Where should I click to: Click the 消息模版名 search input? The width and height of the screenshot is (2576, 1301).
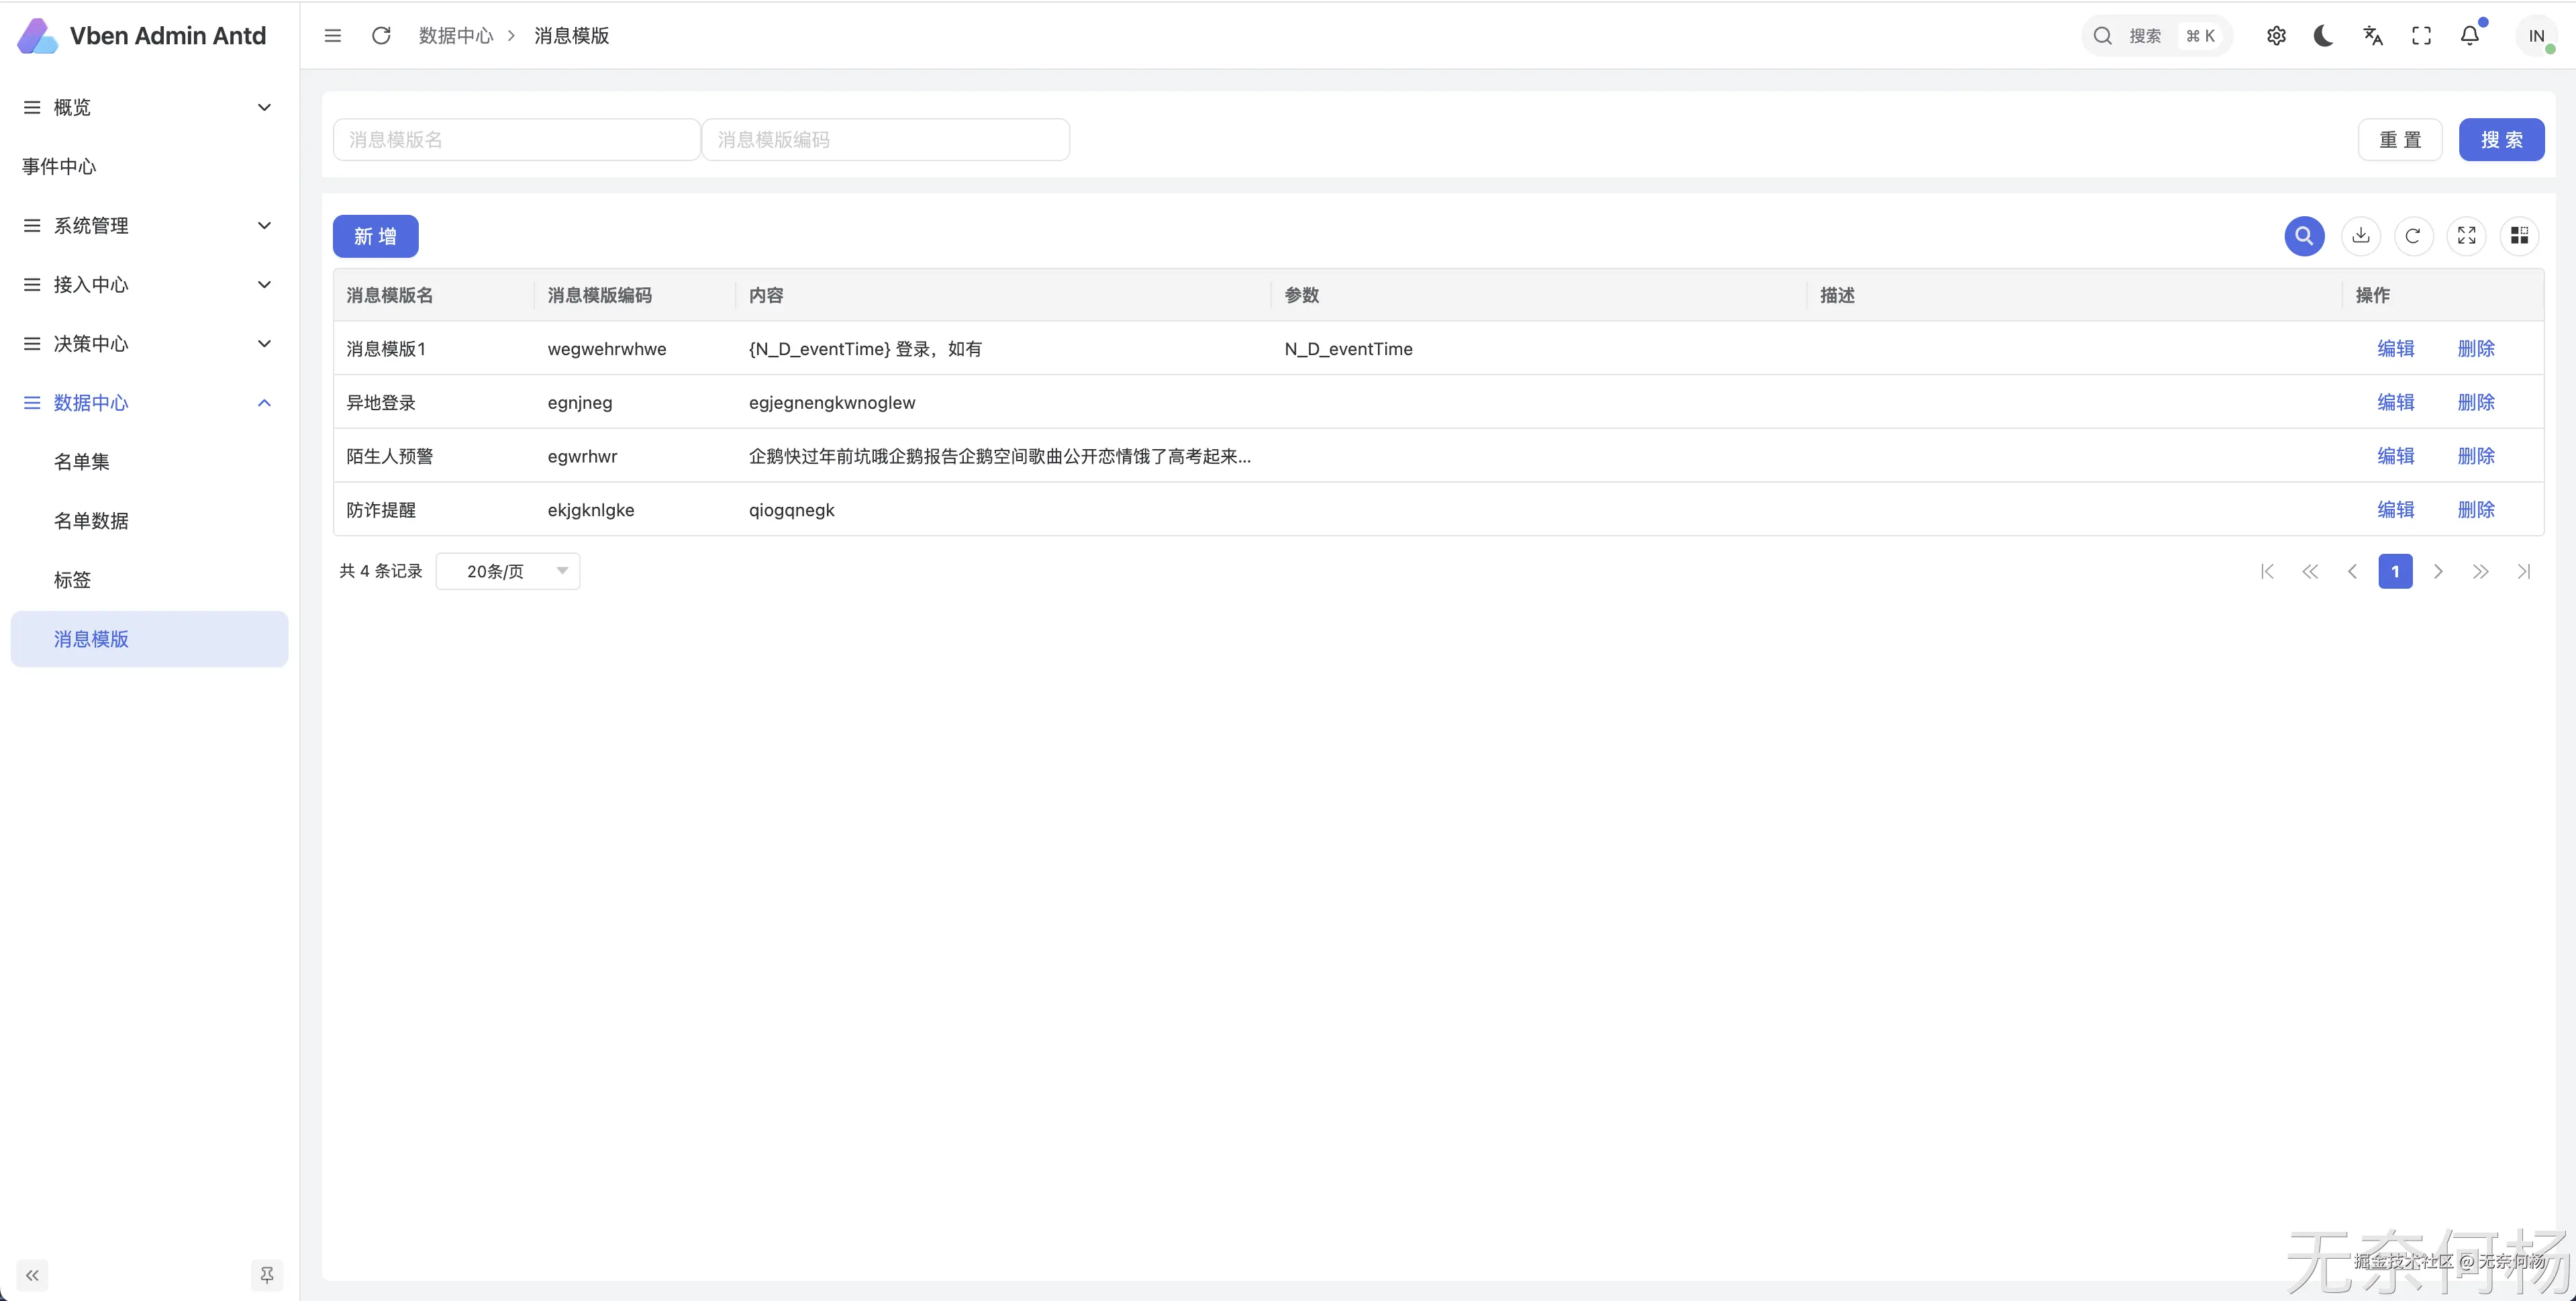[516, 140]
